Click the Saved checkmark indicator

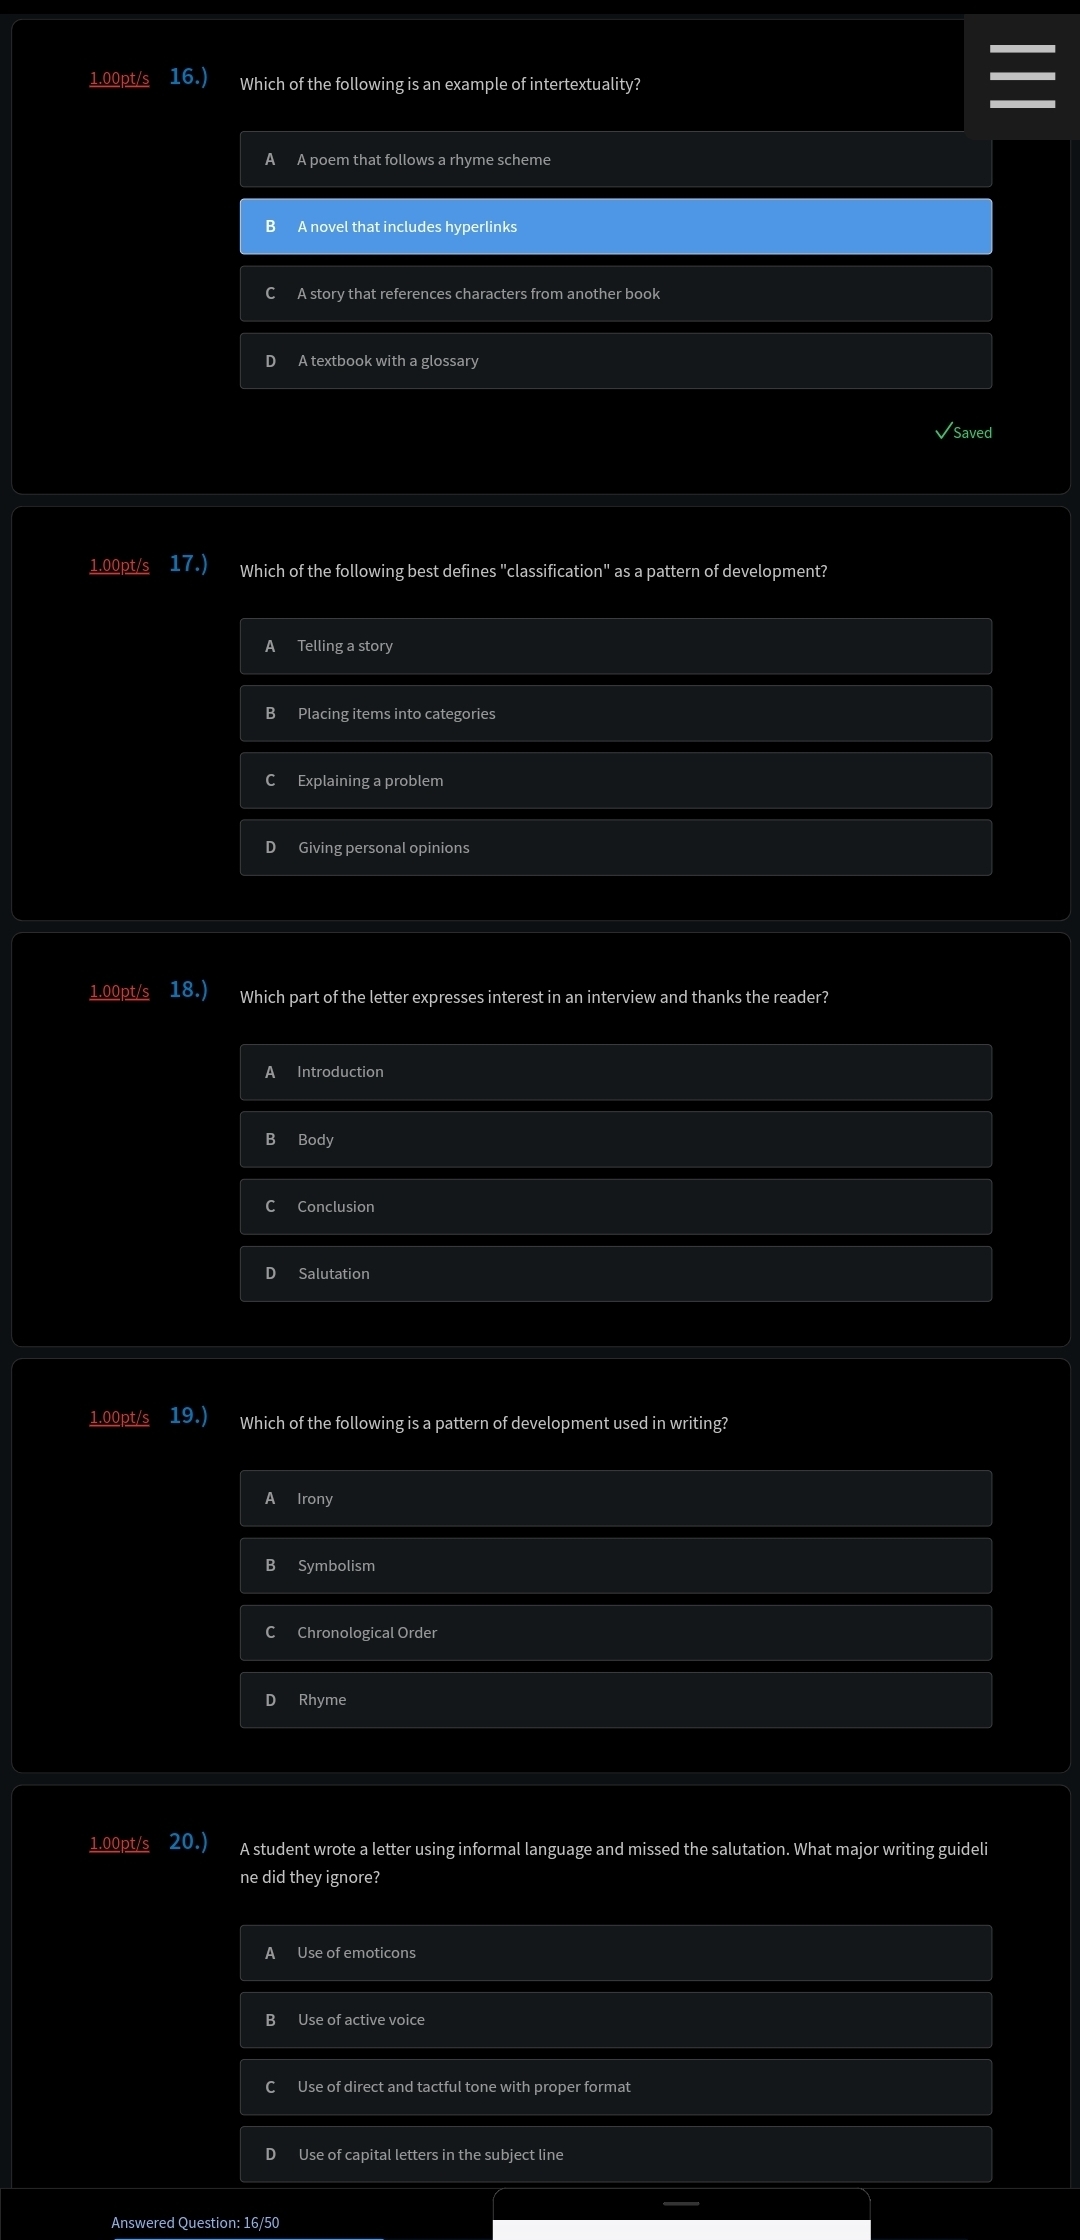[x=963, y=431]
